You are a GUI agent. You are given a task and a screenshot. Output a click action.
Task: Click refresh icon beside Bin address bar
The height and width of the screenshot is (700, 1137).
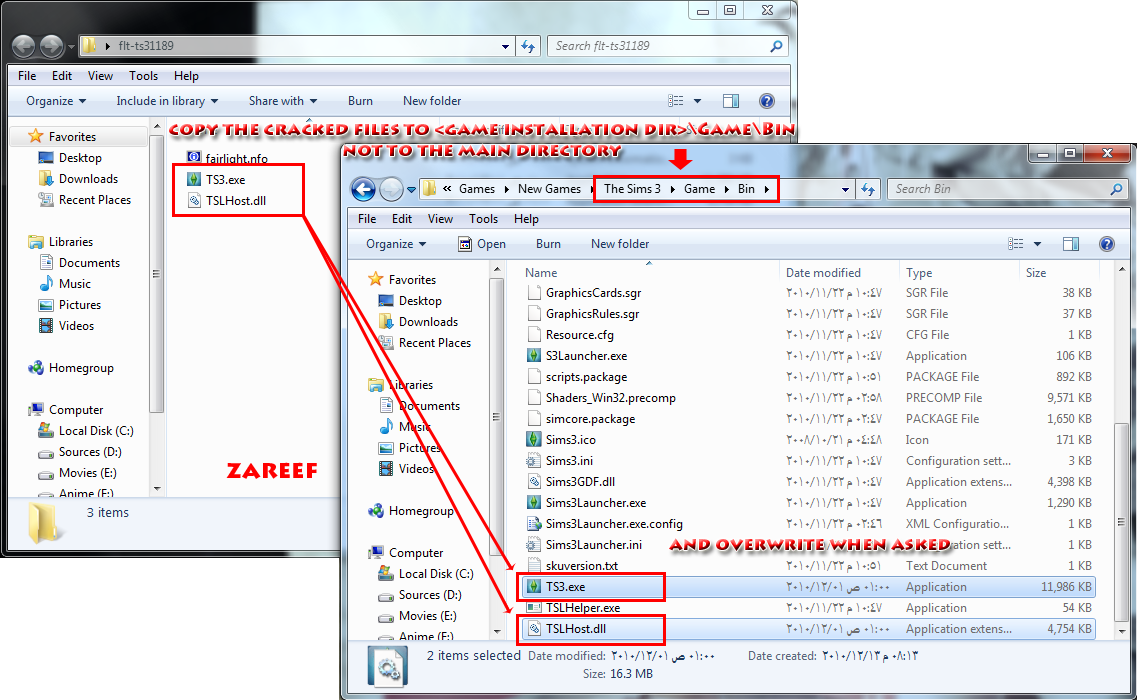[868, 189]
